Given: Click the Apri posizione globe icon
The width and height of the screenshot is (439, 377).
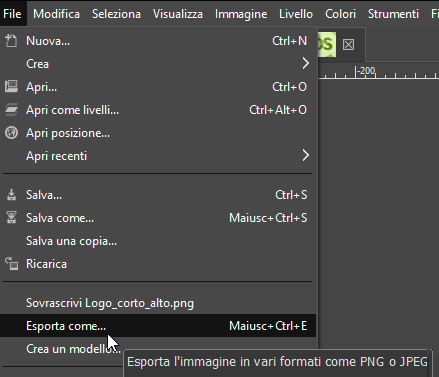Looking at the screenshot, I should point(11,133).
